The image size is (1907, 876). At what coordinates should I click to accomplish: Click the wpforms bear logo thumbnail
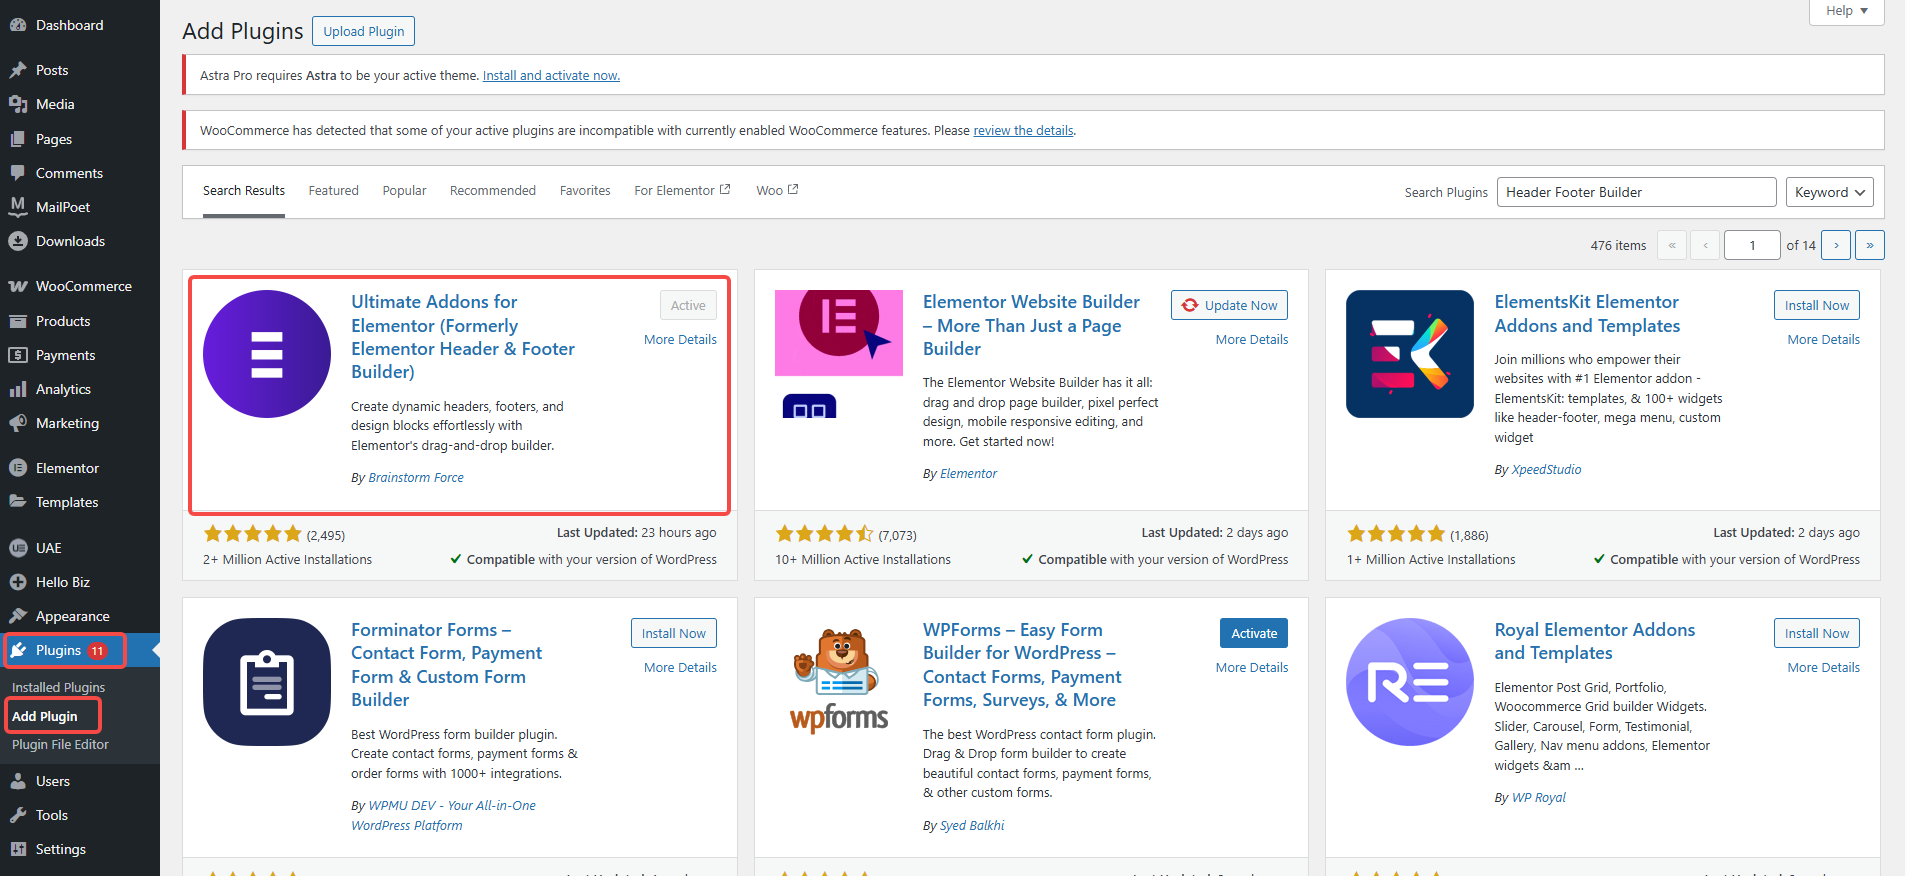pyautogui.click(x=839, y=682)
